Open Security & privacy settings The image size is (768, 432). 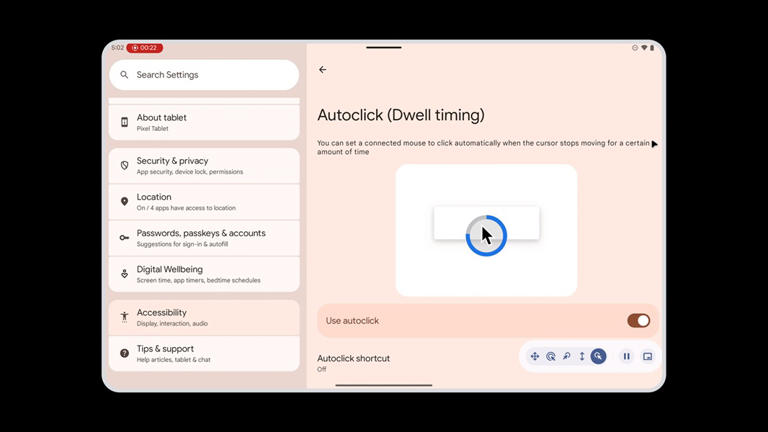(x=204, y=166)
